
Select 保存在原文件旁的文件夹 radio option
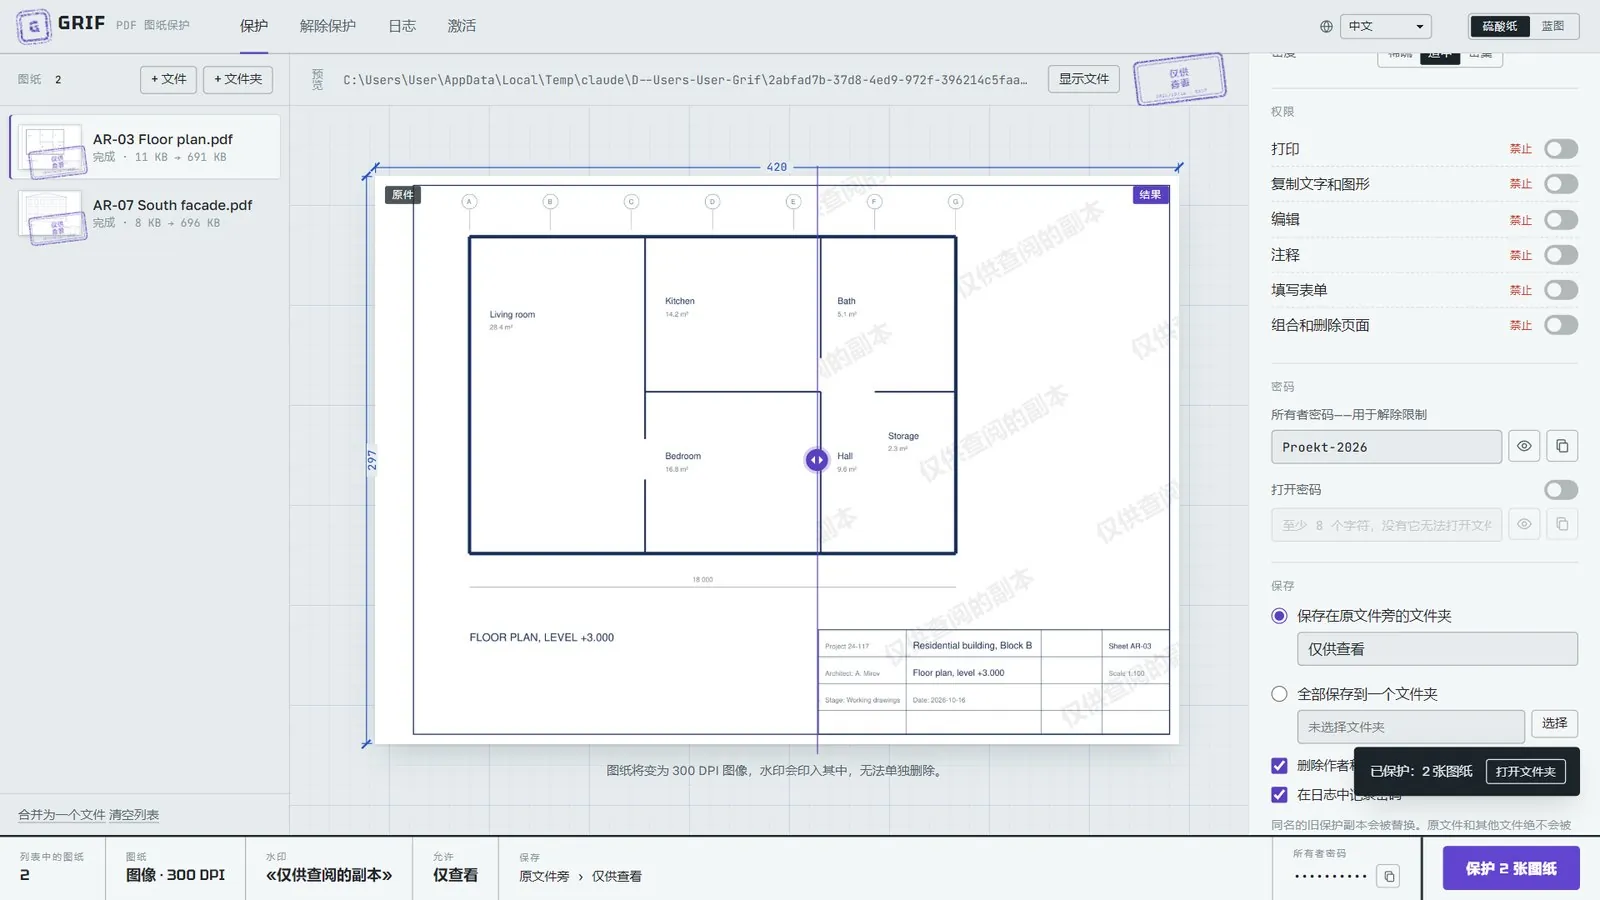pyautogui.click(x=1279, y=616)
